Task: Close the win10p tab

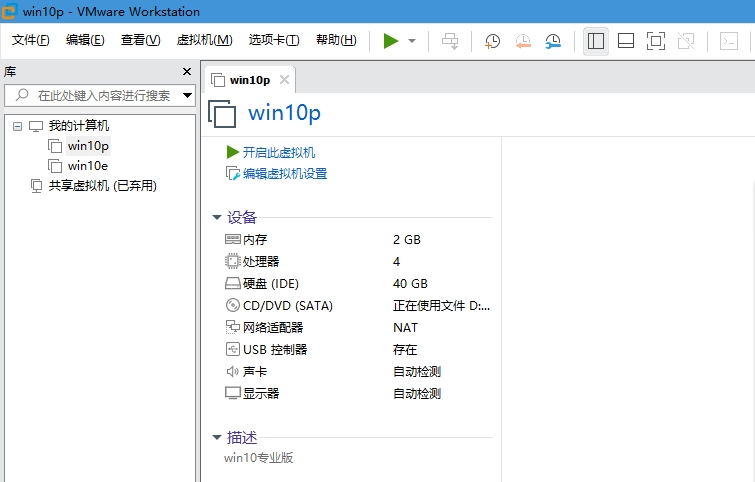Action: pyautogui.click(x=285, y=79)
